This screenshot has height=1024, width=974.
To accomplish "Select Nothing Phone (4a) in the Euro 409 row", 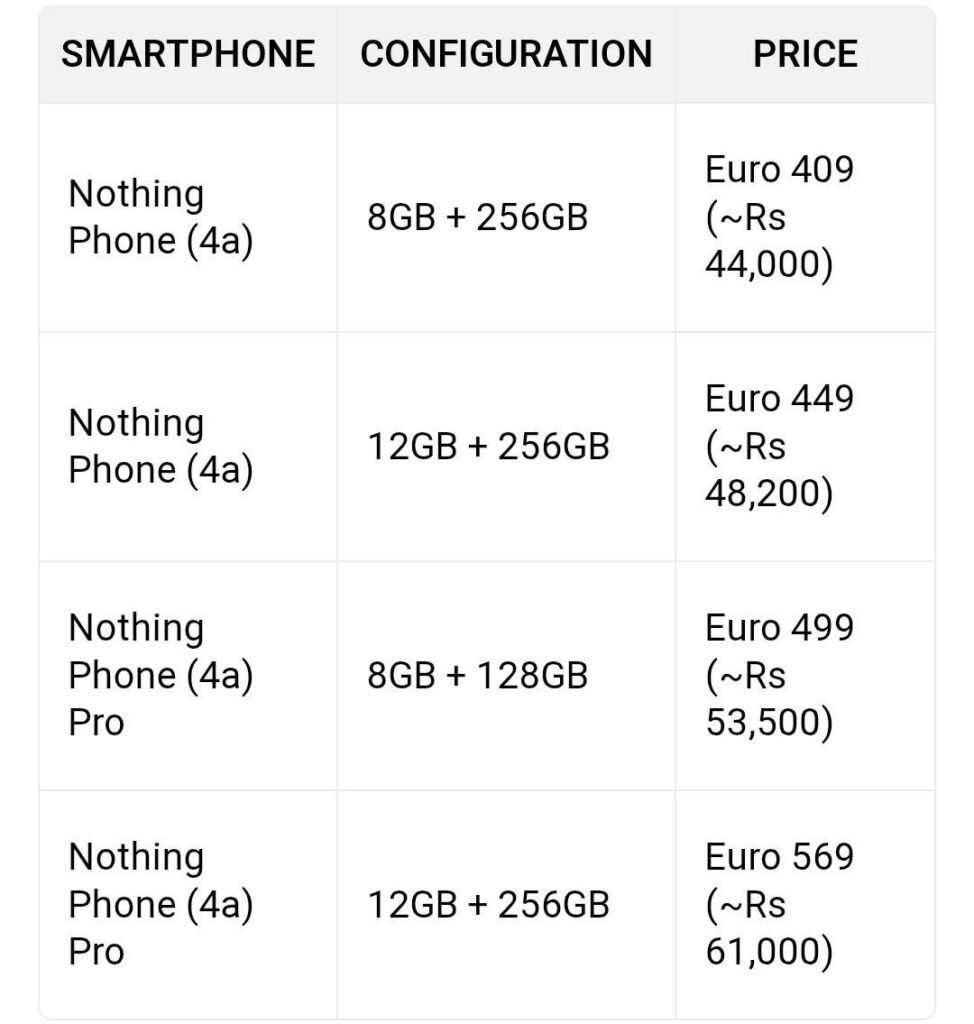I will [x=160, y=218].
